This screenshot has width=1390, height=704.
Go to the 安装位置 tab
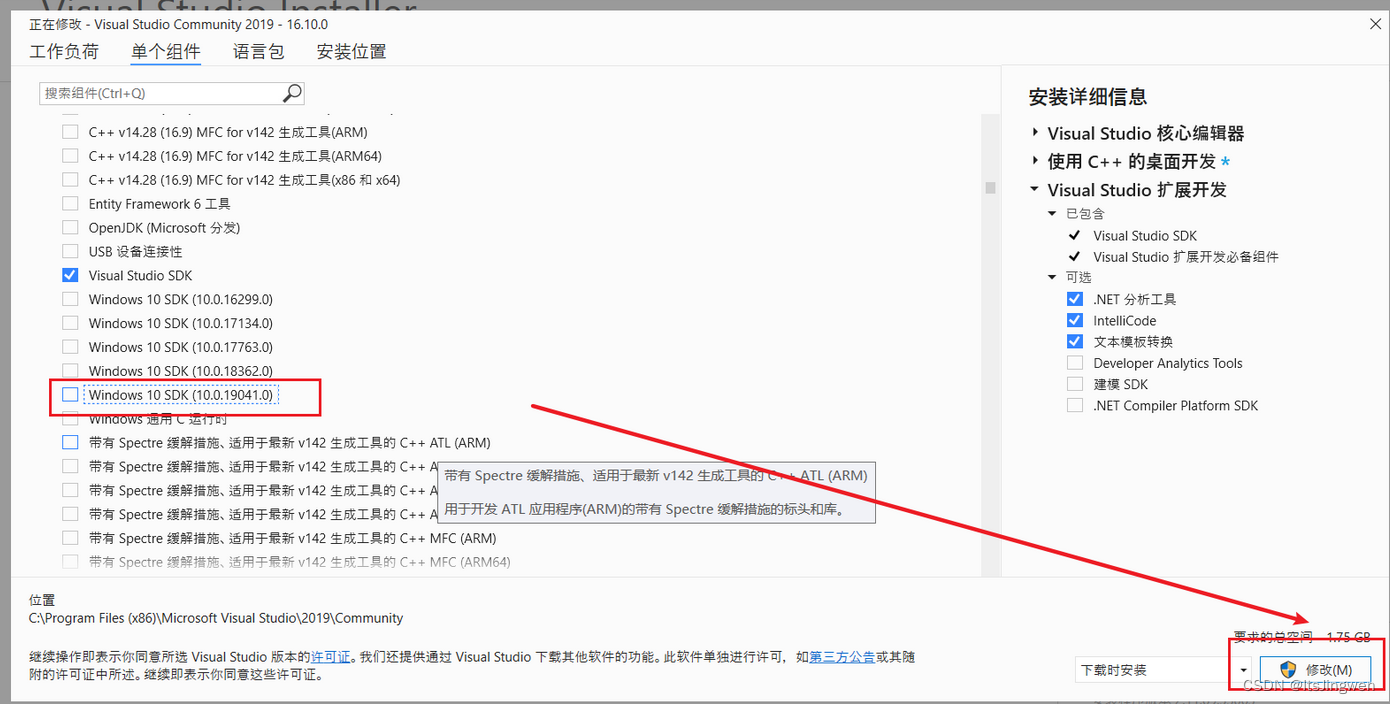(352, 52)
